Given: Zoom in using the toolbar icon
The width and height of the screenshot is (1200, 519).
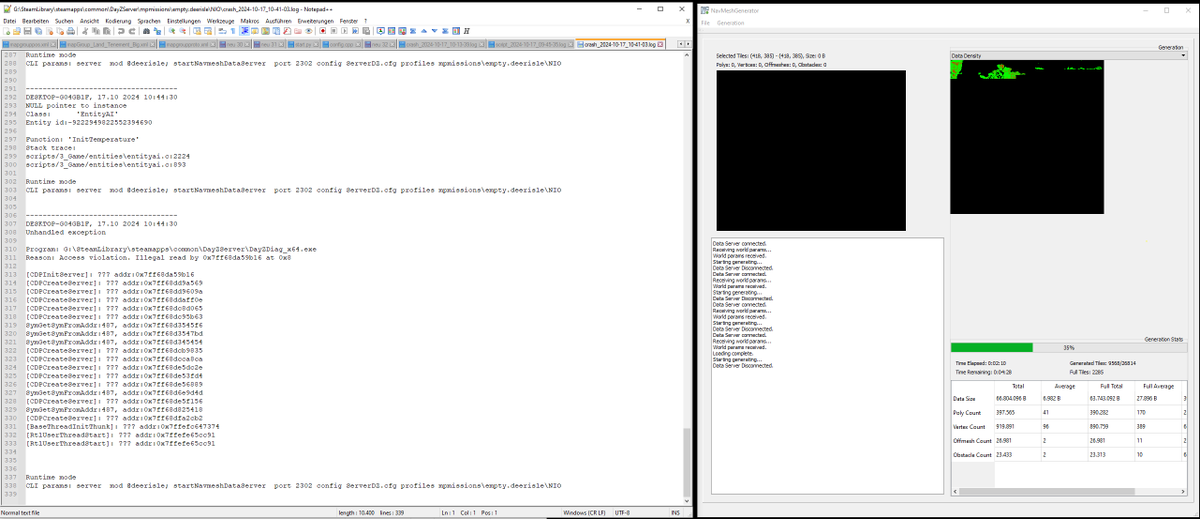Looking at the screenshot, I should [172, 31].
